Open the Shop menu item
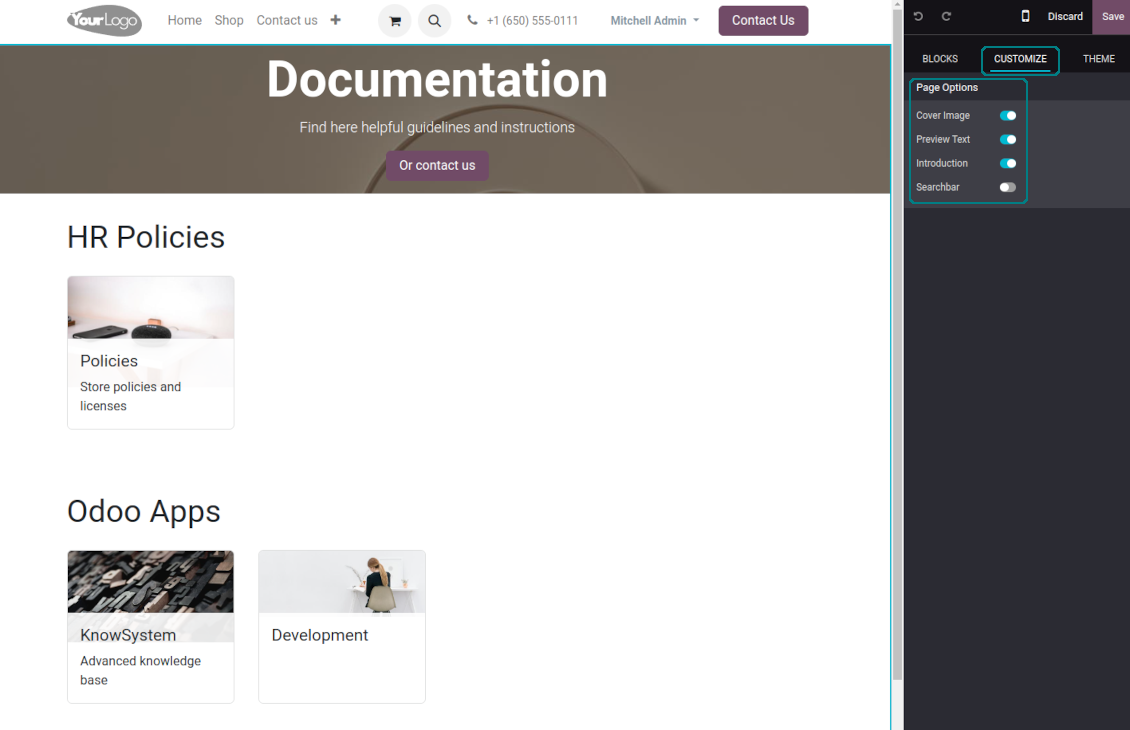 click(x=229, y=20)
